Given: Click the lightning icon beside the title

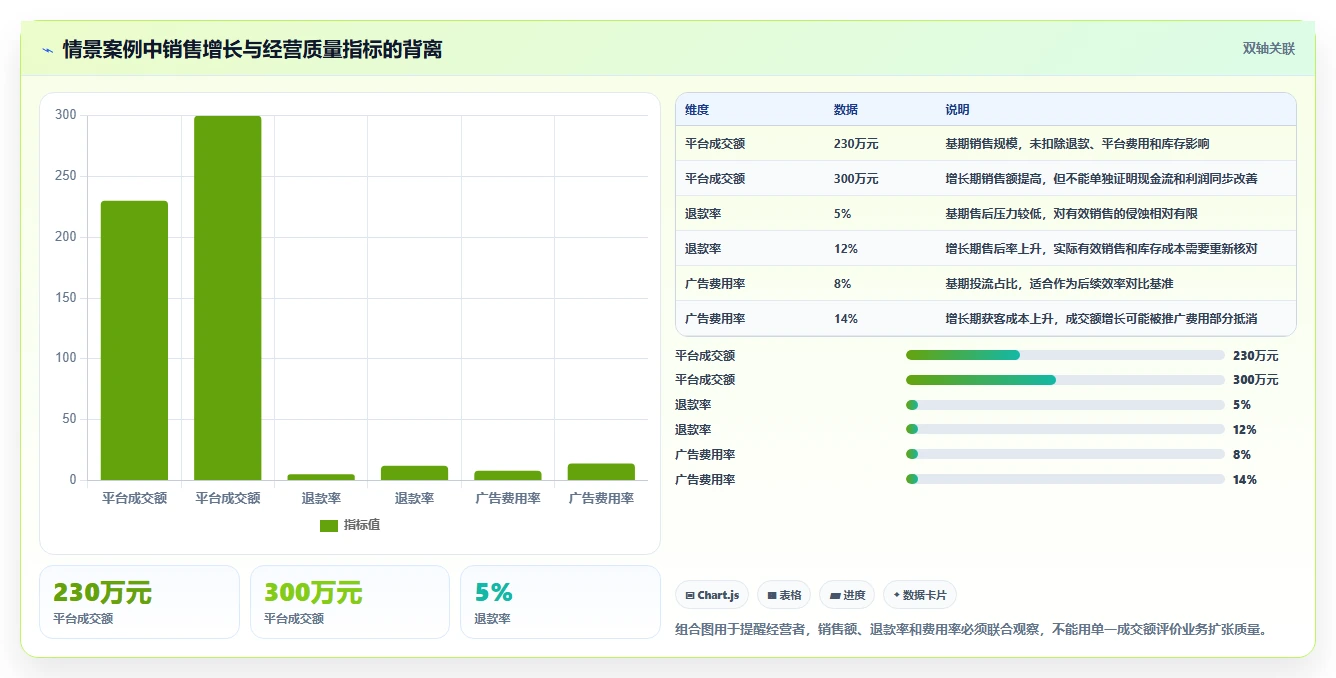Looking at the screenshot, I should [x=47, y=50].
